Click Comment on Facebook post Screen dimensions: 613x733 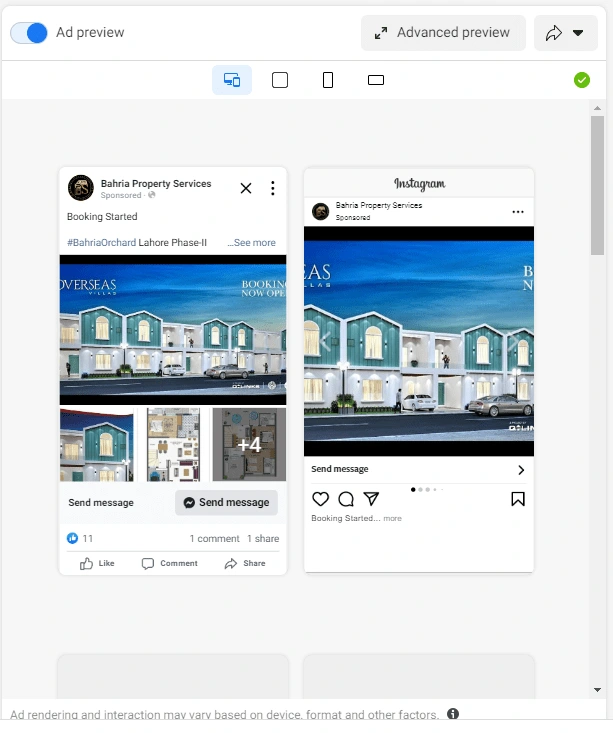click(169, 563)
